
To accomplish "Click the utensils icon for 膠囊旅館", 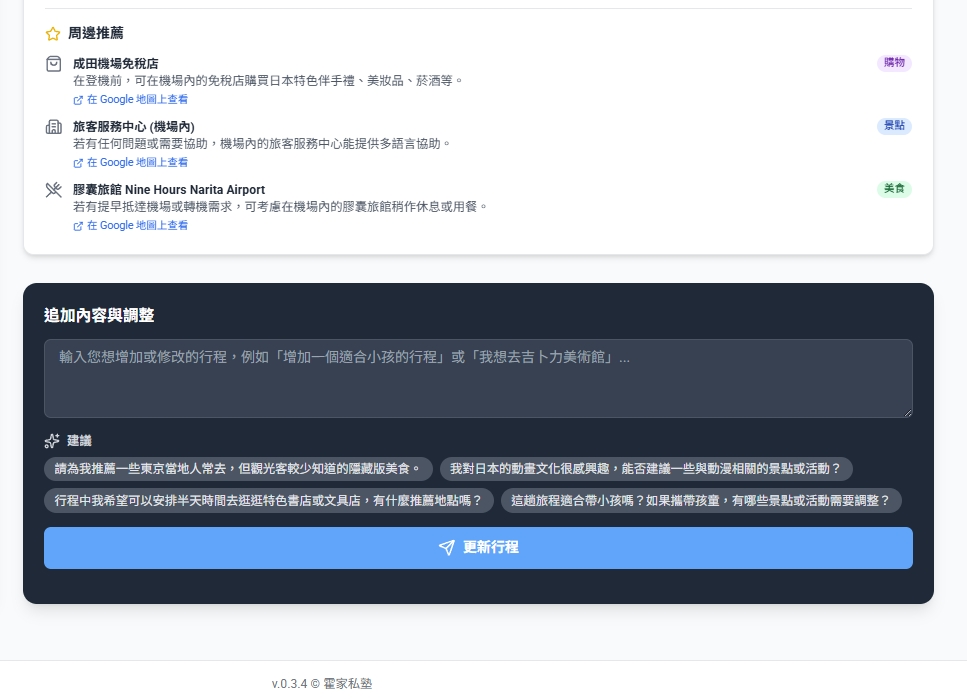I will pos(54,190).
